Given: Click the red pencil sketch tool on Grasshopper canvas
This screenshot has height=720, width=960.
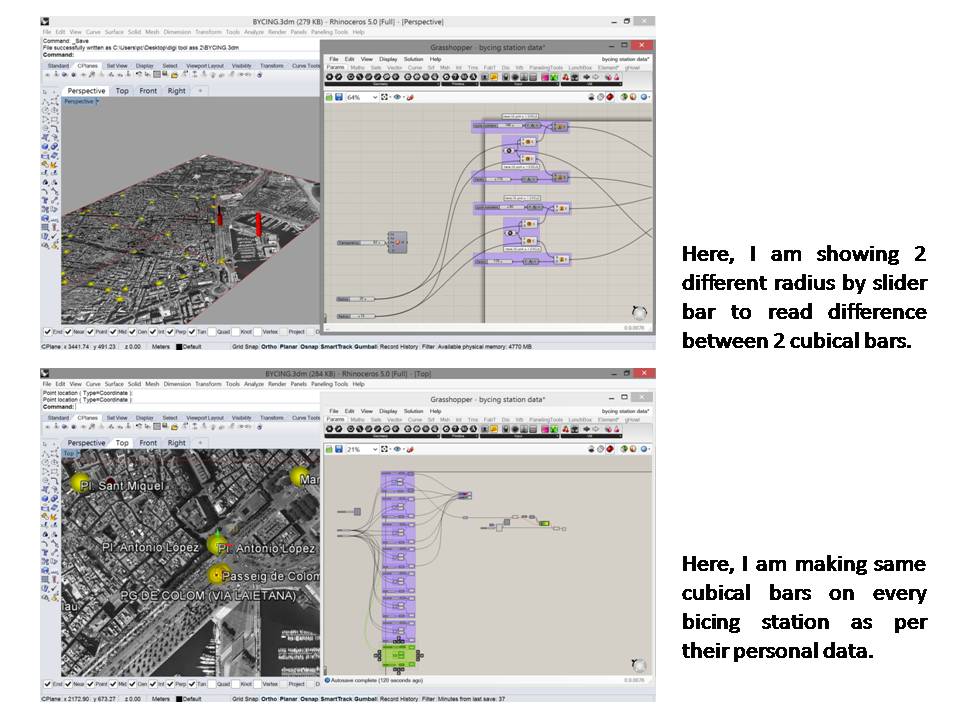Looking at the screenshot, I should (409, 97).
